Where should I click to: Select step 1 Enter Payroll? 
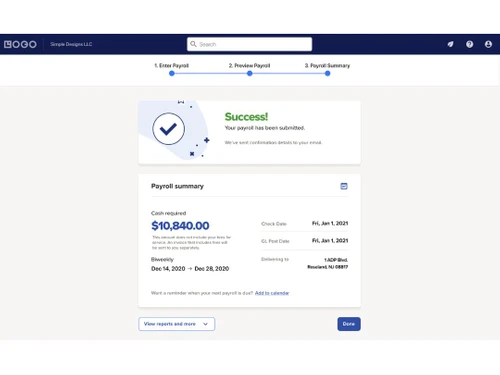click(171, 66)
